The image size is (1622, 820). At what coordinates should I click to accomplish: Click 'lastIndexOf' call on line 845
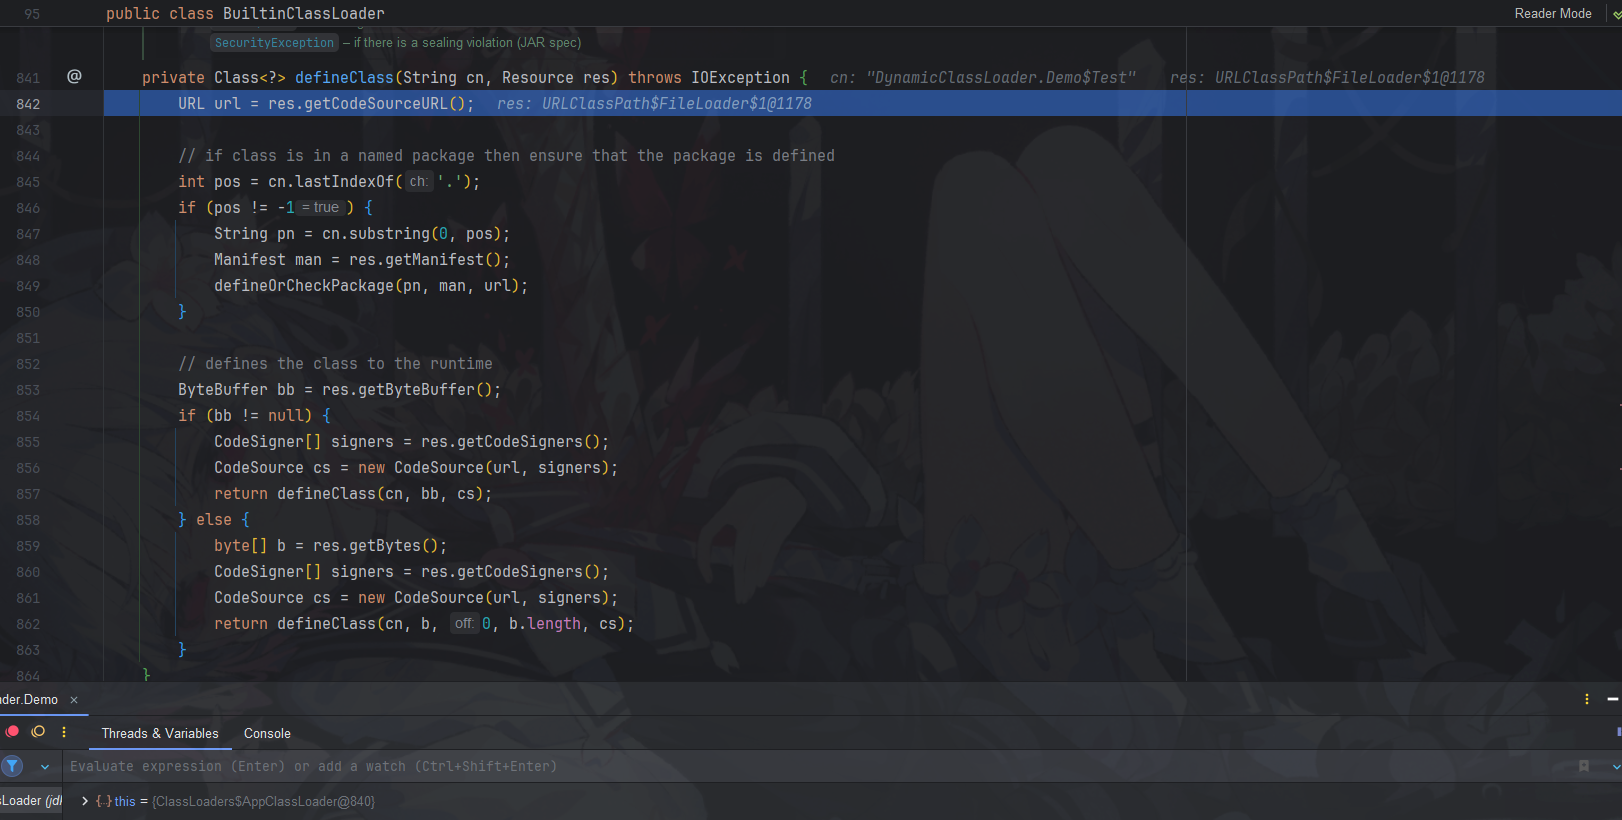pos(345,181)
